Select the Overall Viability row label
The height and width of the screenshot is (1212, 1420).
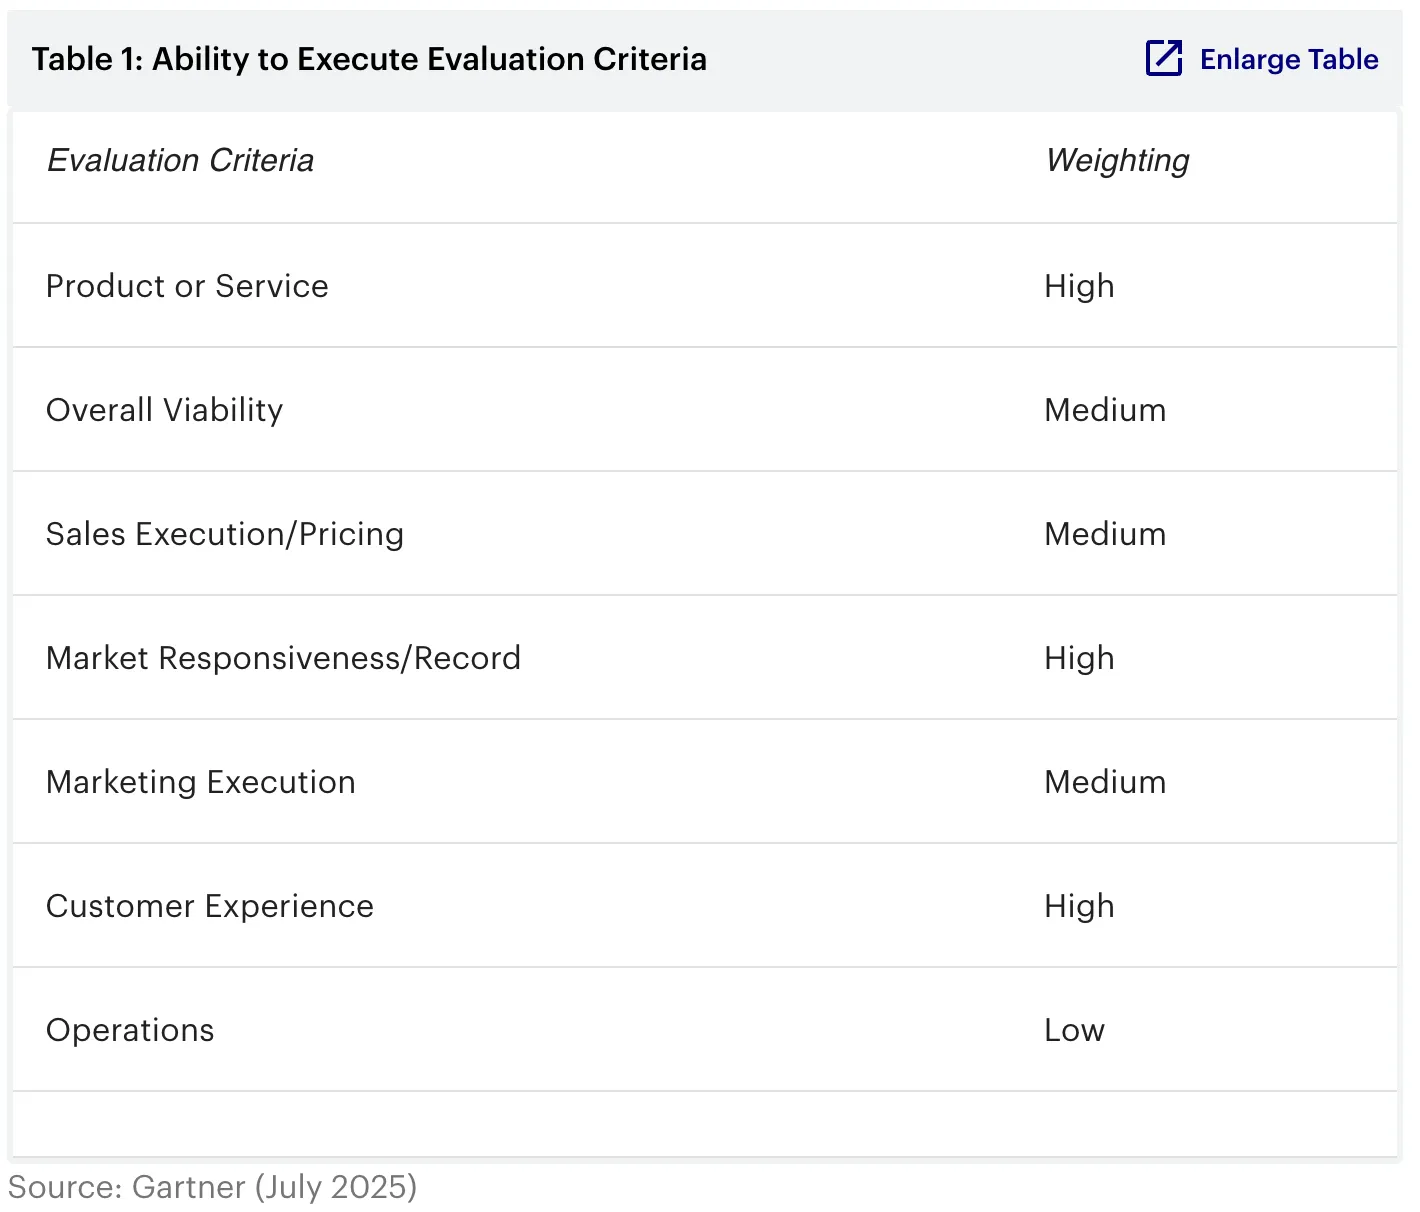pos(165,411)
